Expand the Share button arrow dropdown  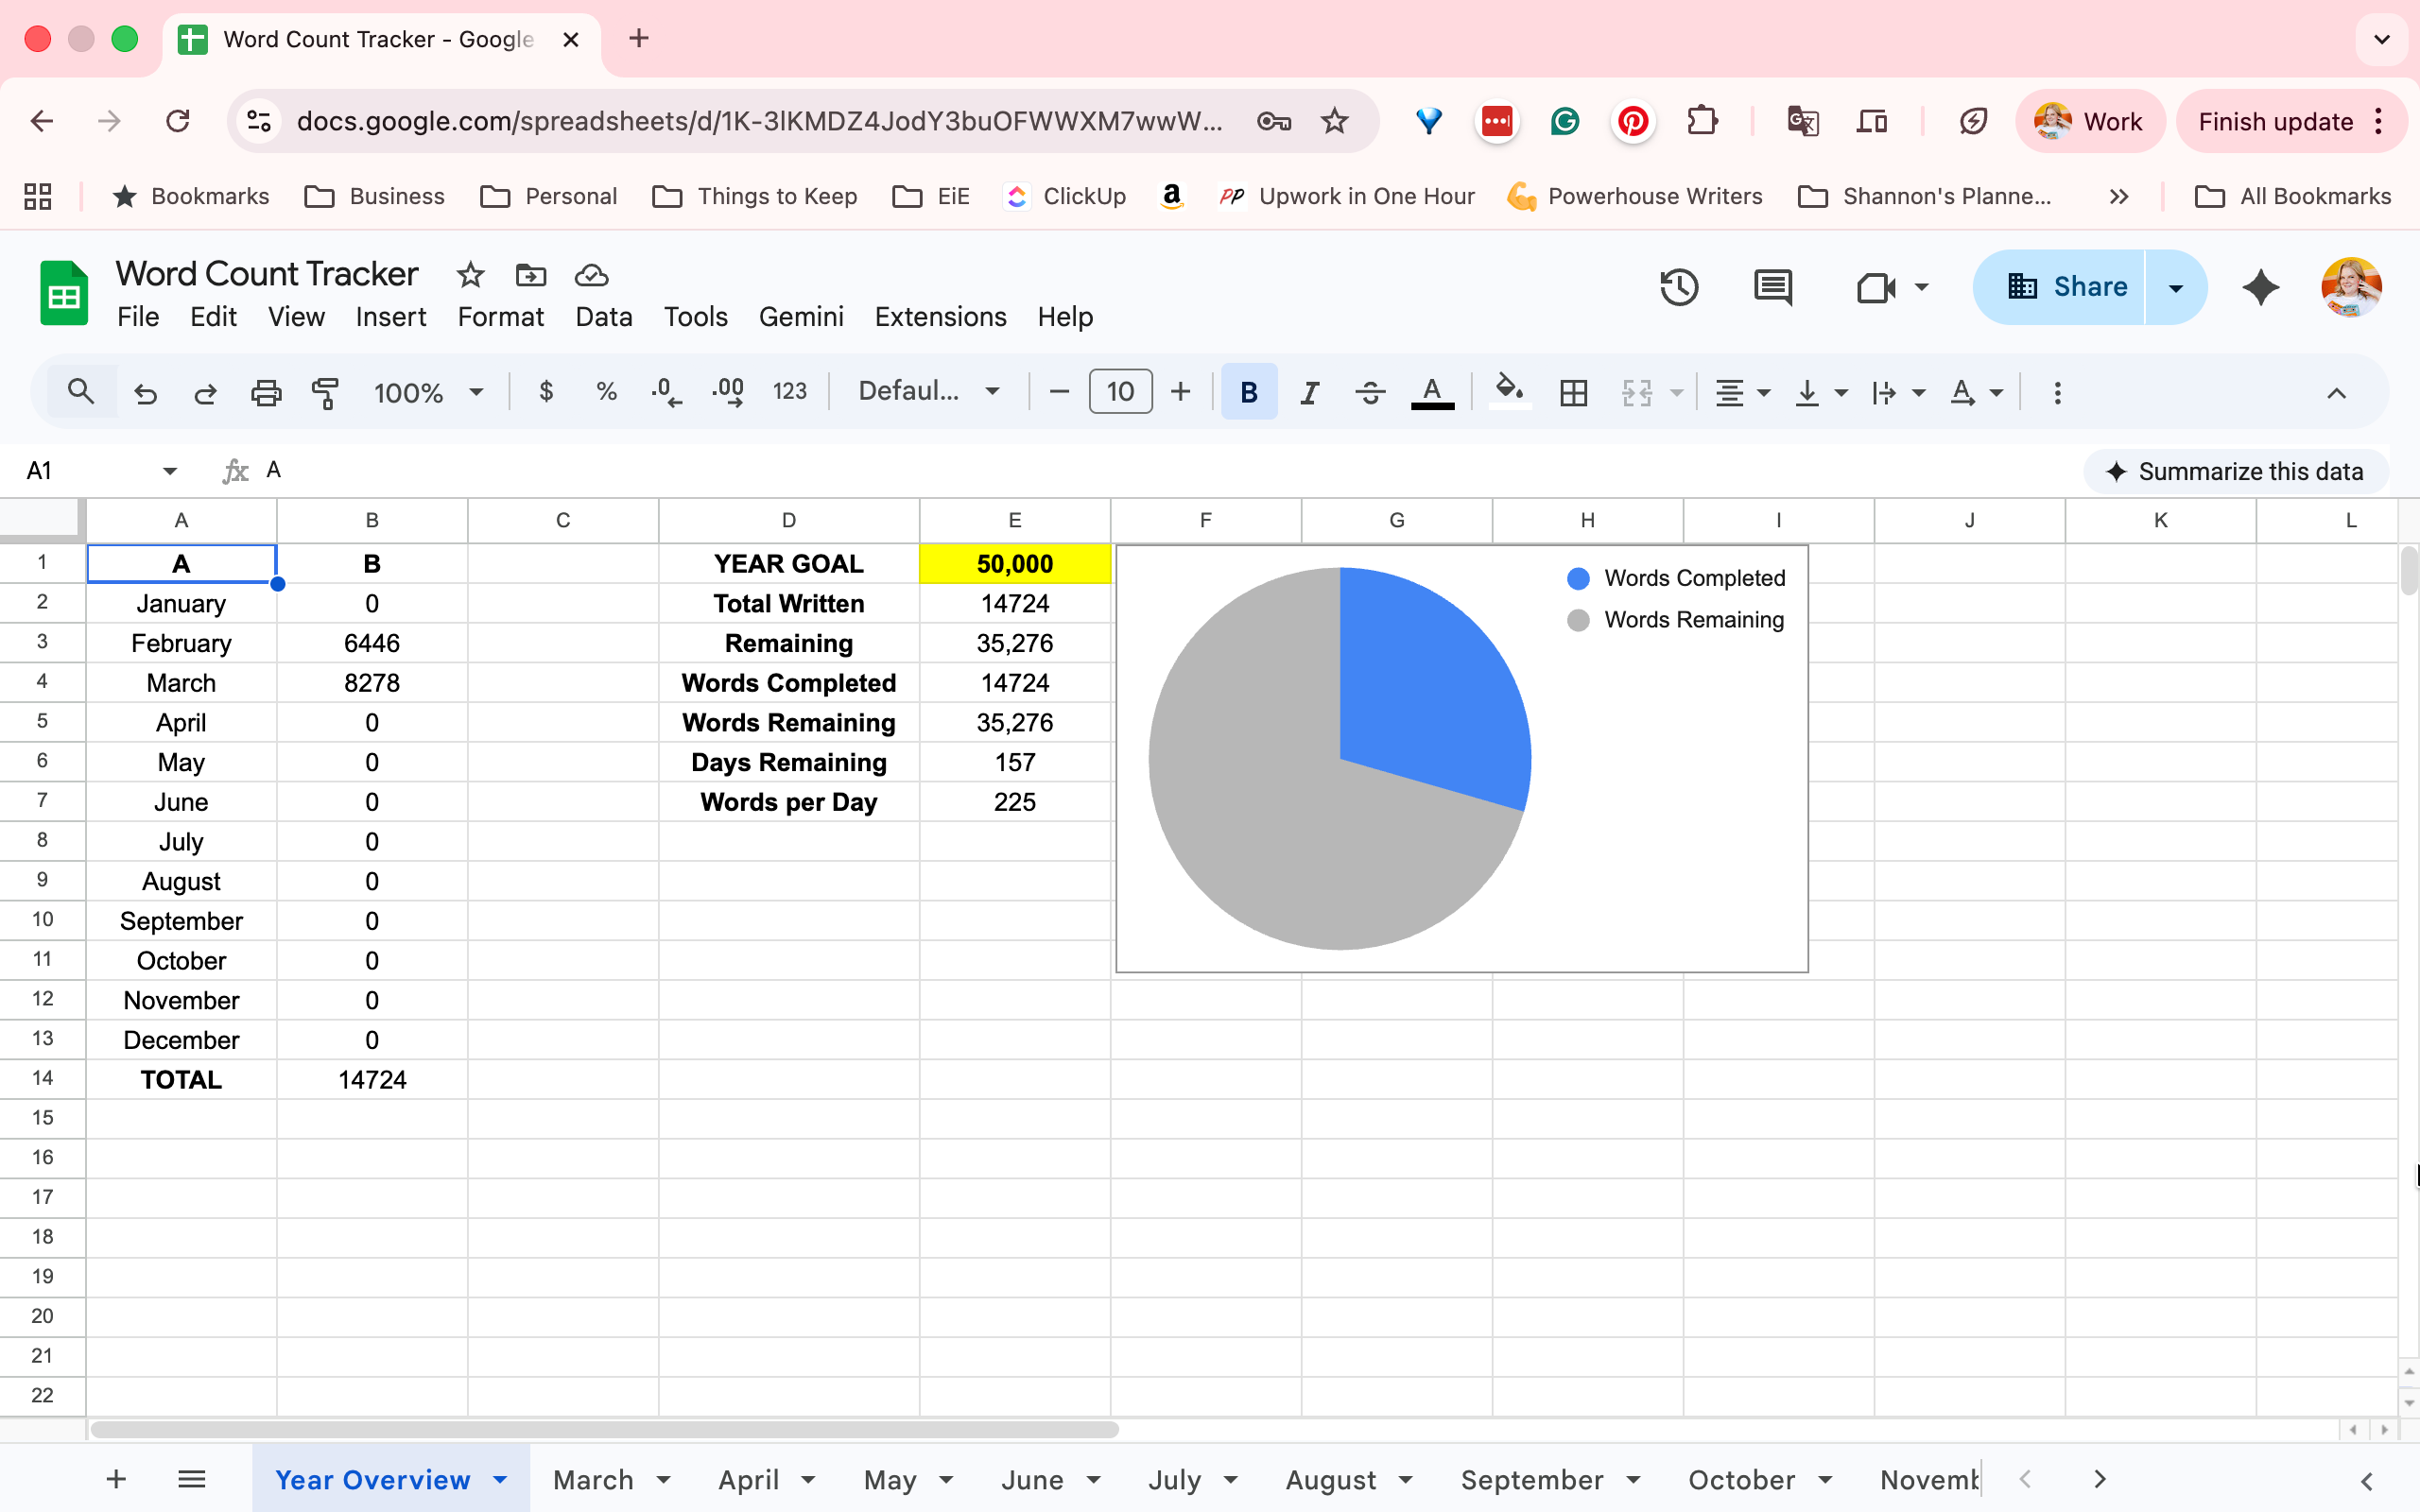tap(2175, 288)
